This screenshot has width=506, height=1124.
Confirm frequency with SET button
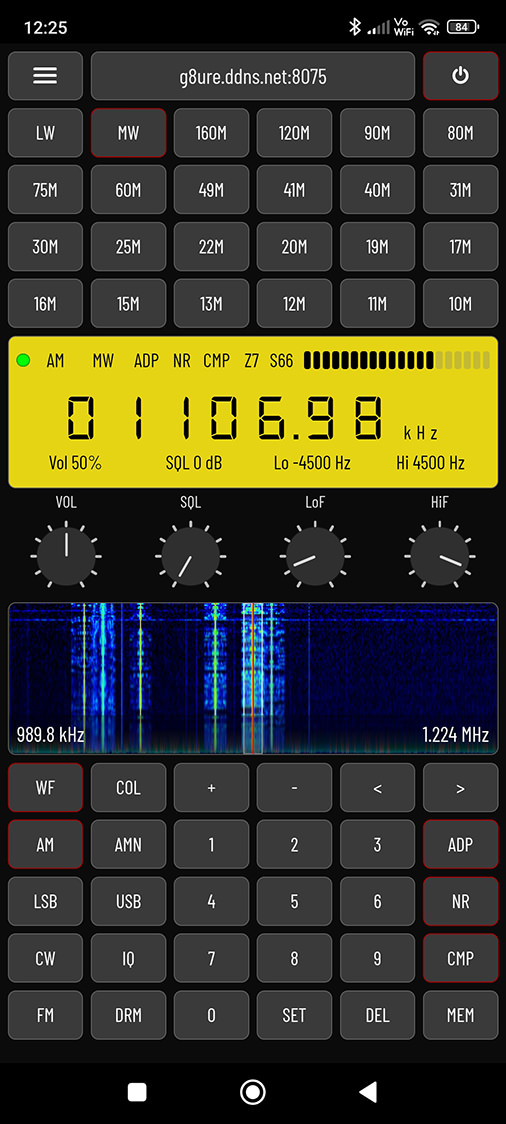(x=295, y=1015)
